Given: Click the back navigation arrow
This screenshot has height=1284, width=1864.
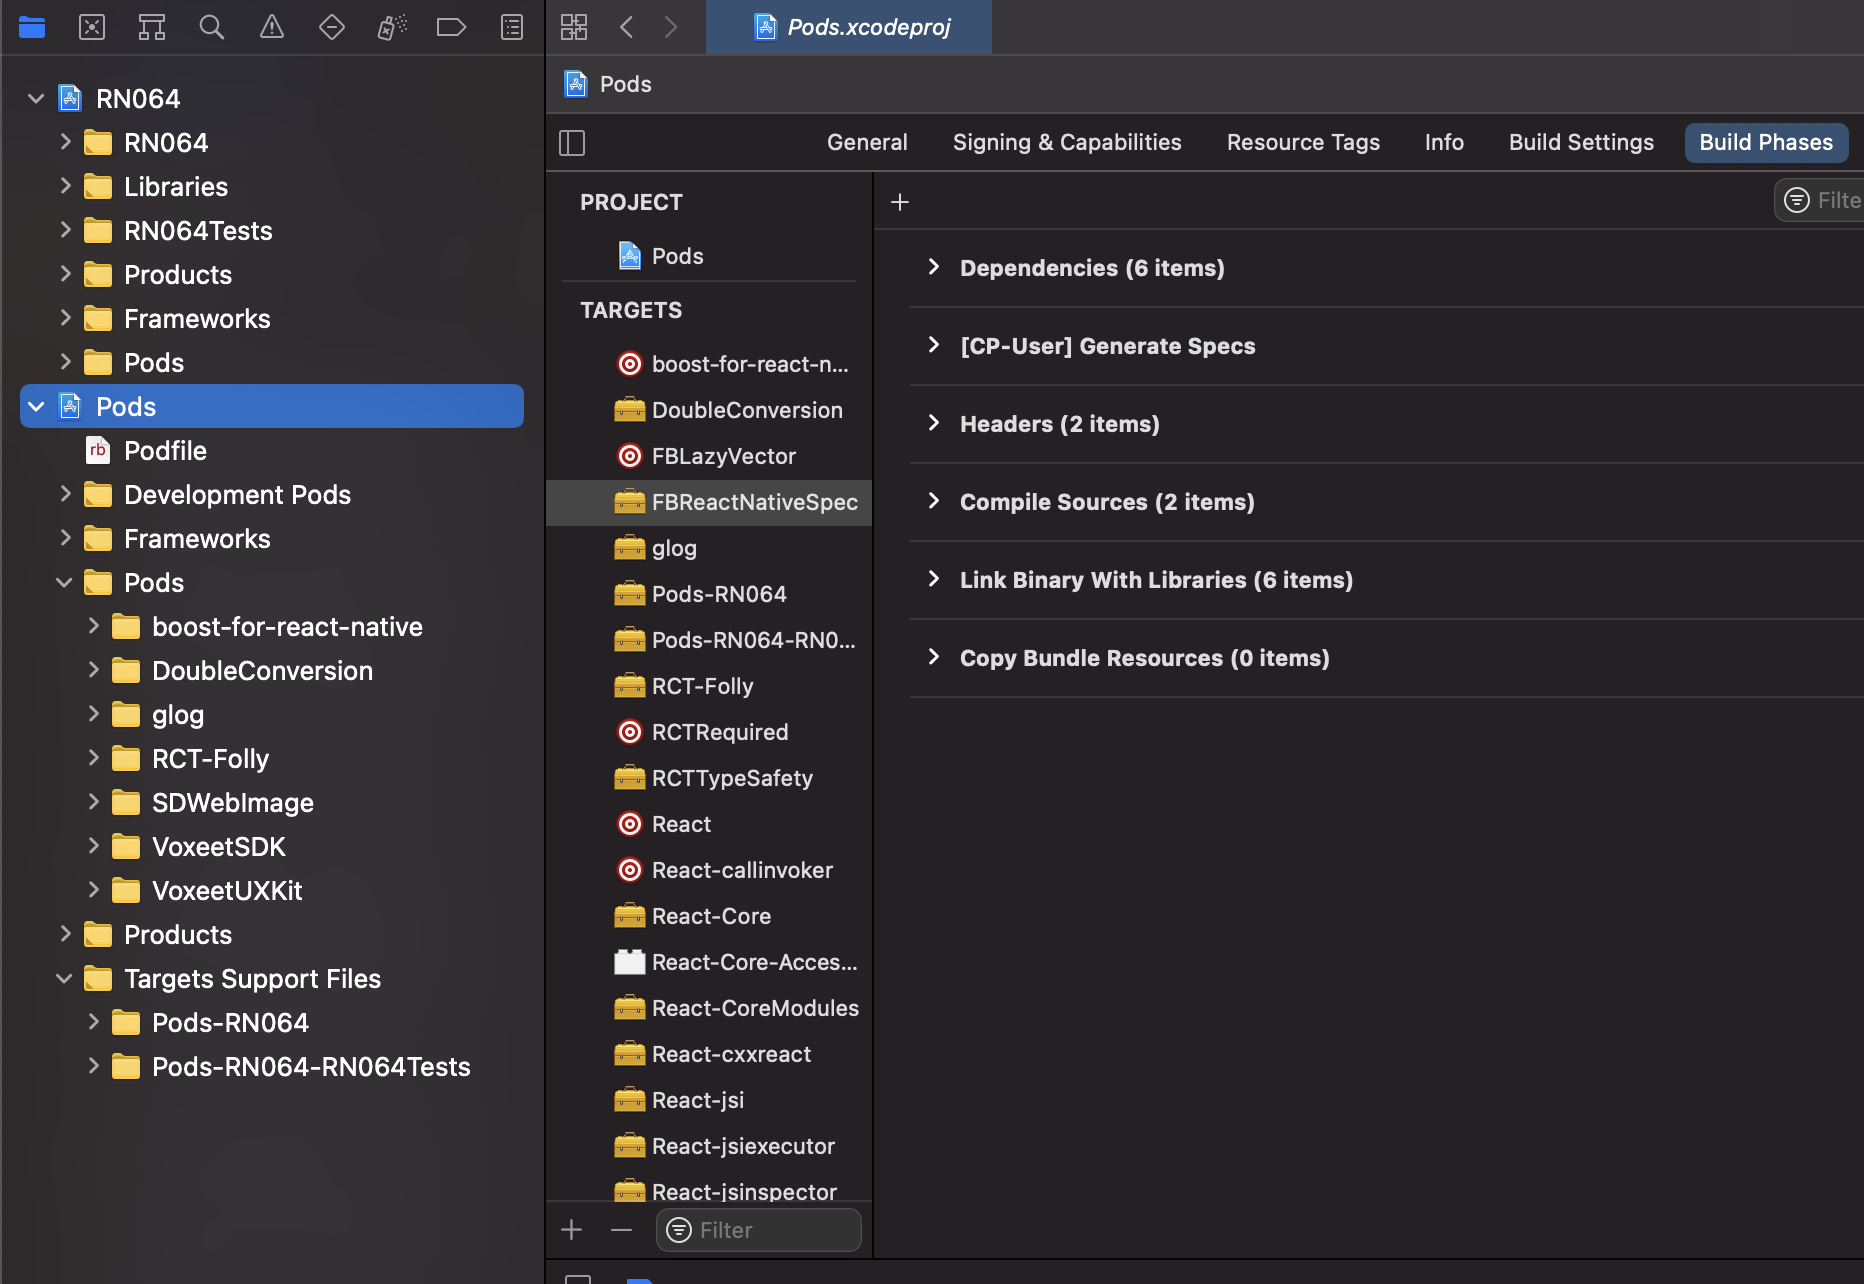Looking at the screenshot, I should [627, 27].
